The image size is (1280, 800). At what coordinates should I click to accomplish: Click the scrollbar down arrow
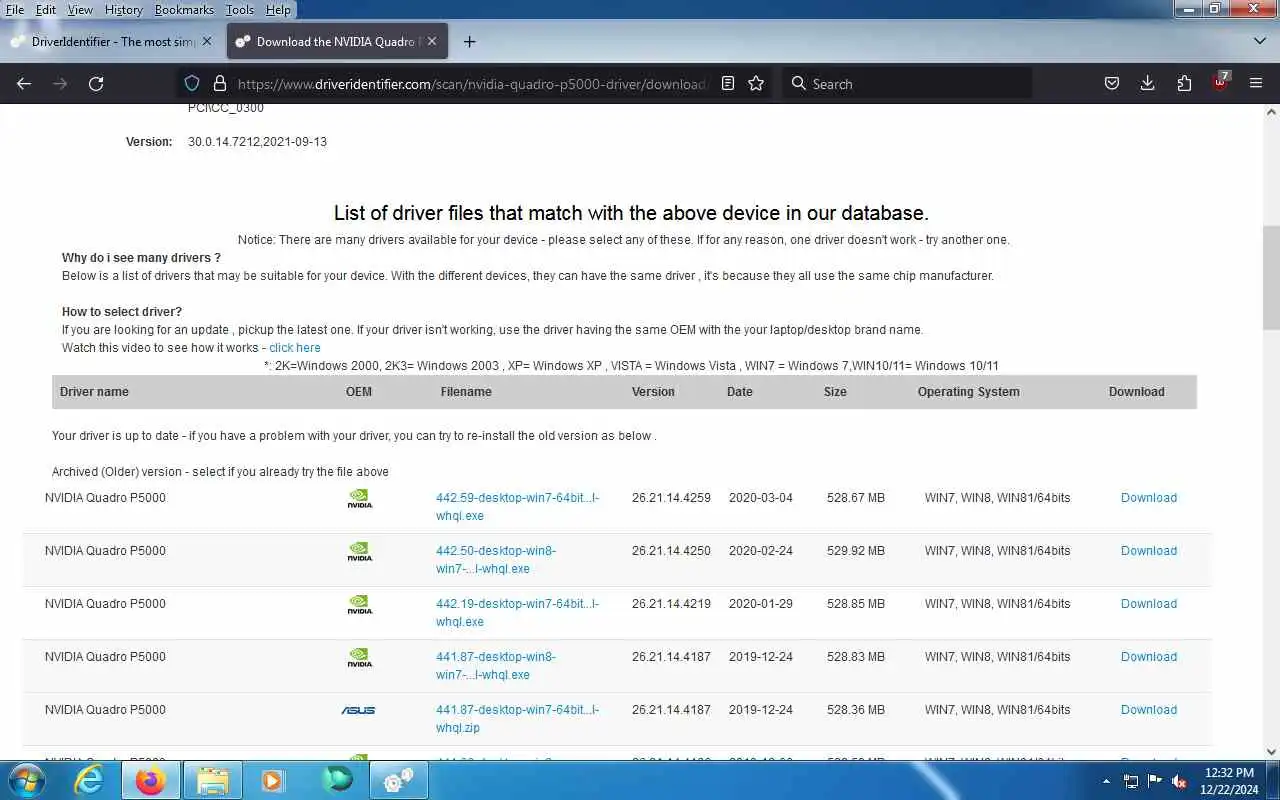[x=1271, y=752]
